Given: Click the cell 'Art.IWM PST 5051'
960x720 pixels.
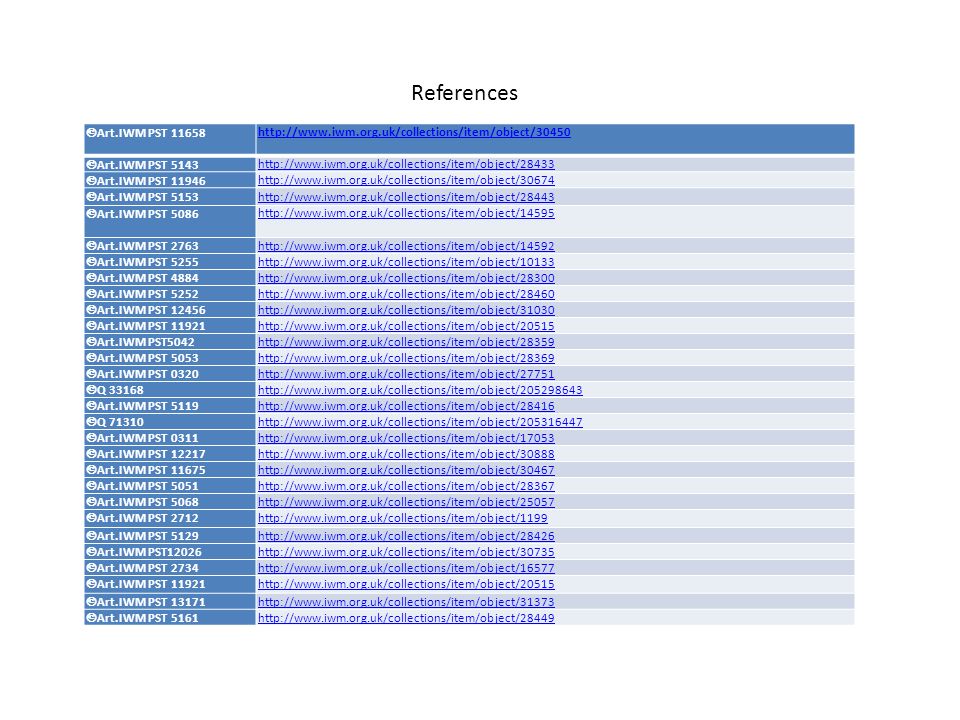Looking at the screenshot, I should click(x=170, y=486).
